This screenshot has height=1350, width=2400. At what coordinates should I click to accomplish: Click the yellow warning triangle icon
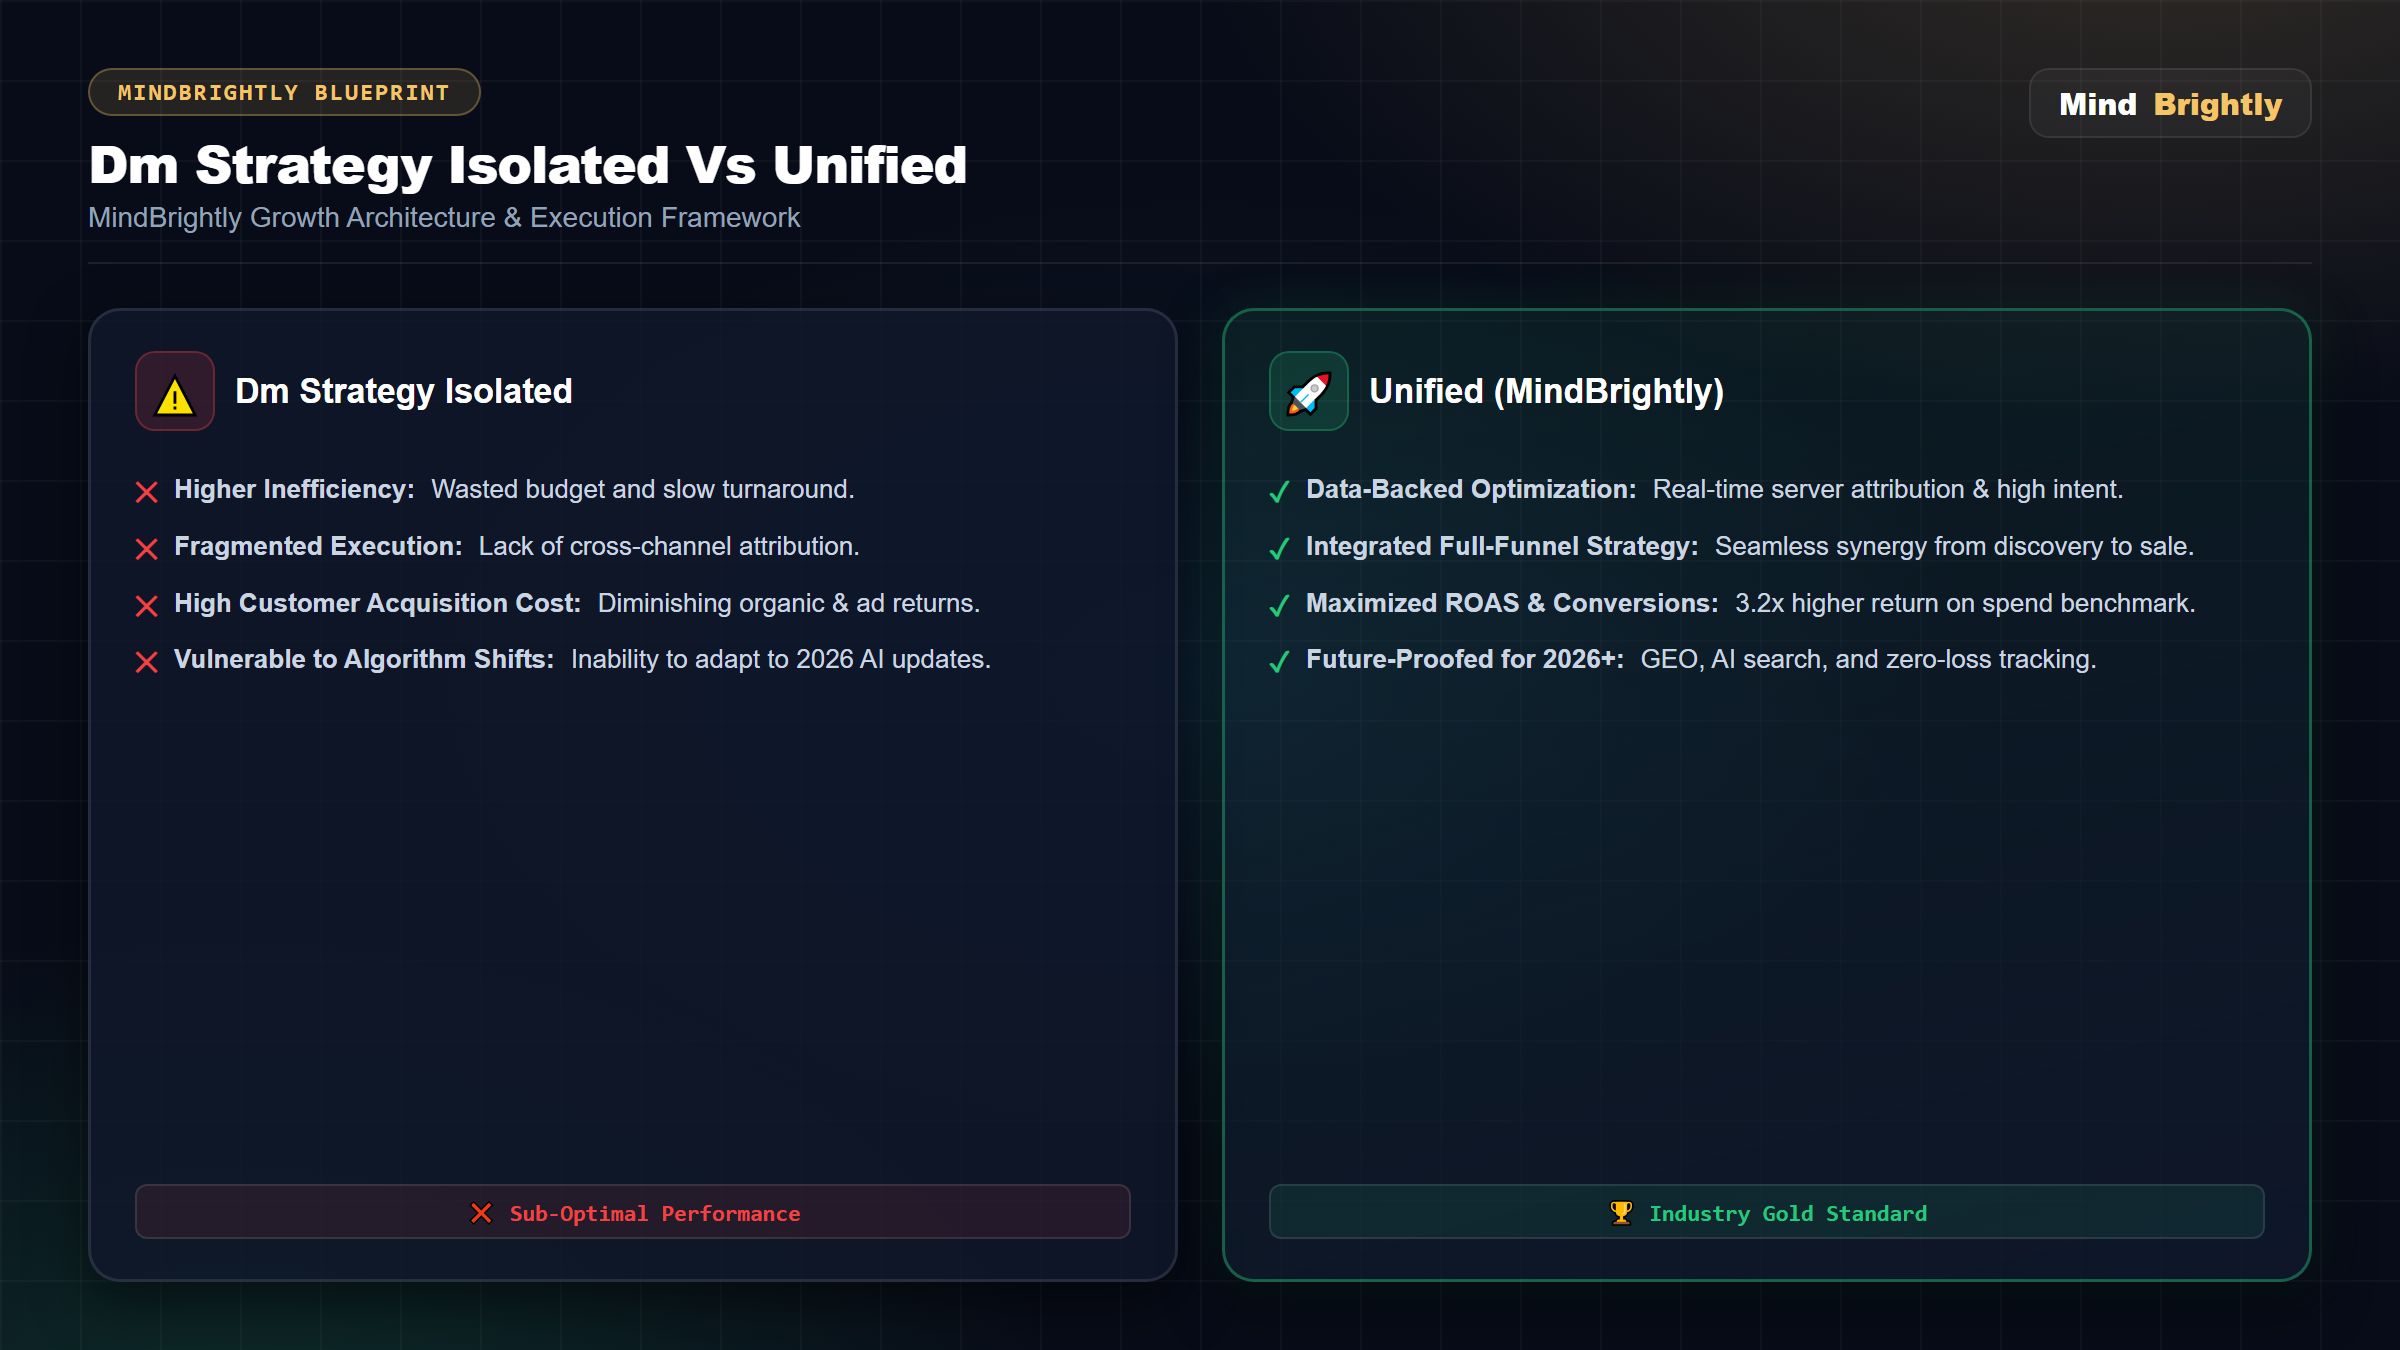pos(175,397)
